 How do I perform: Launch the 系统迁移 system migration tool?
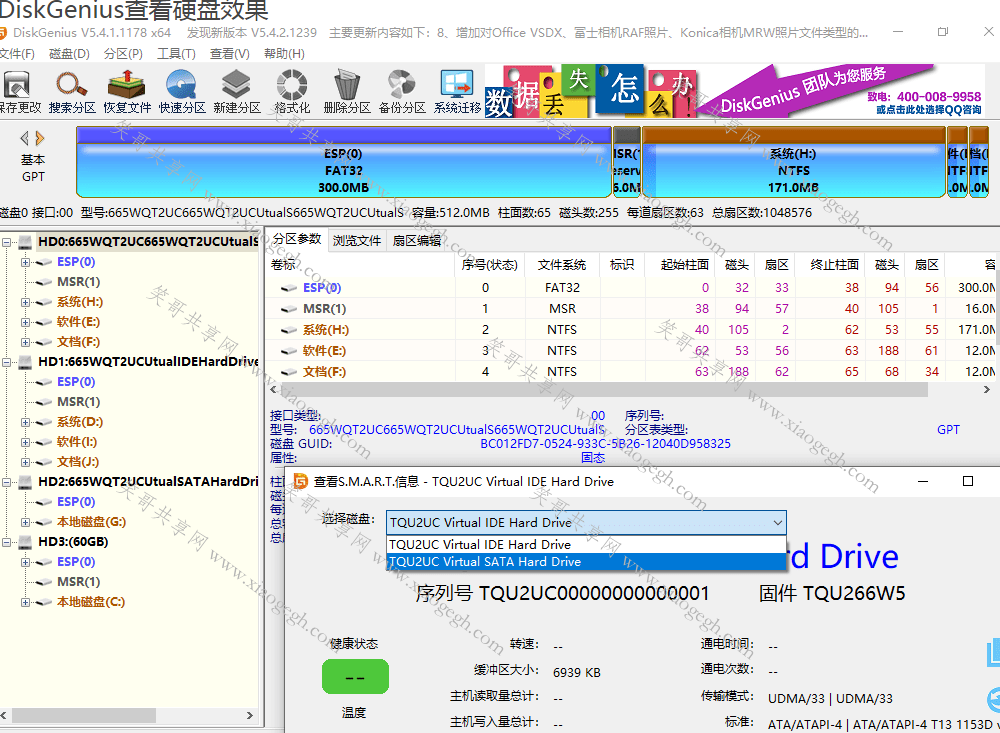pyautogui.click(x=457, y=85)
